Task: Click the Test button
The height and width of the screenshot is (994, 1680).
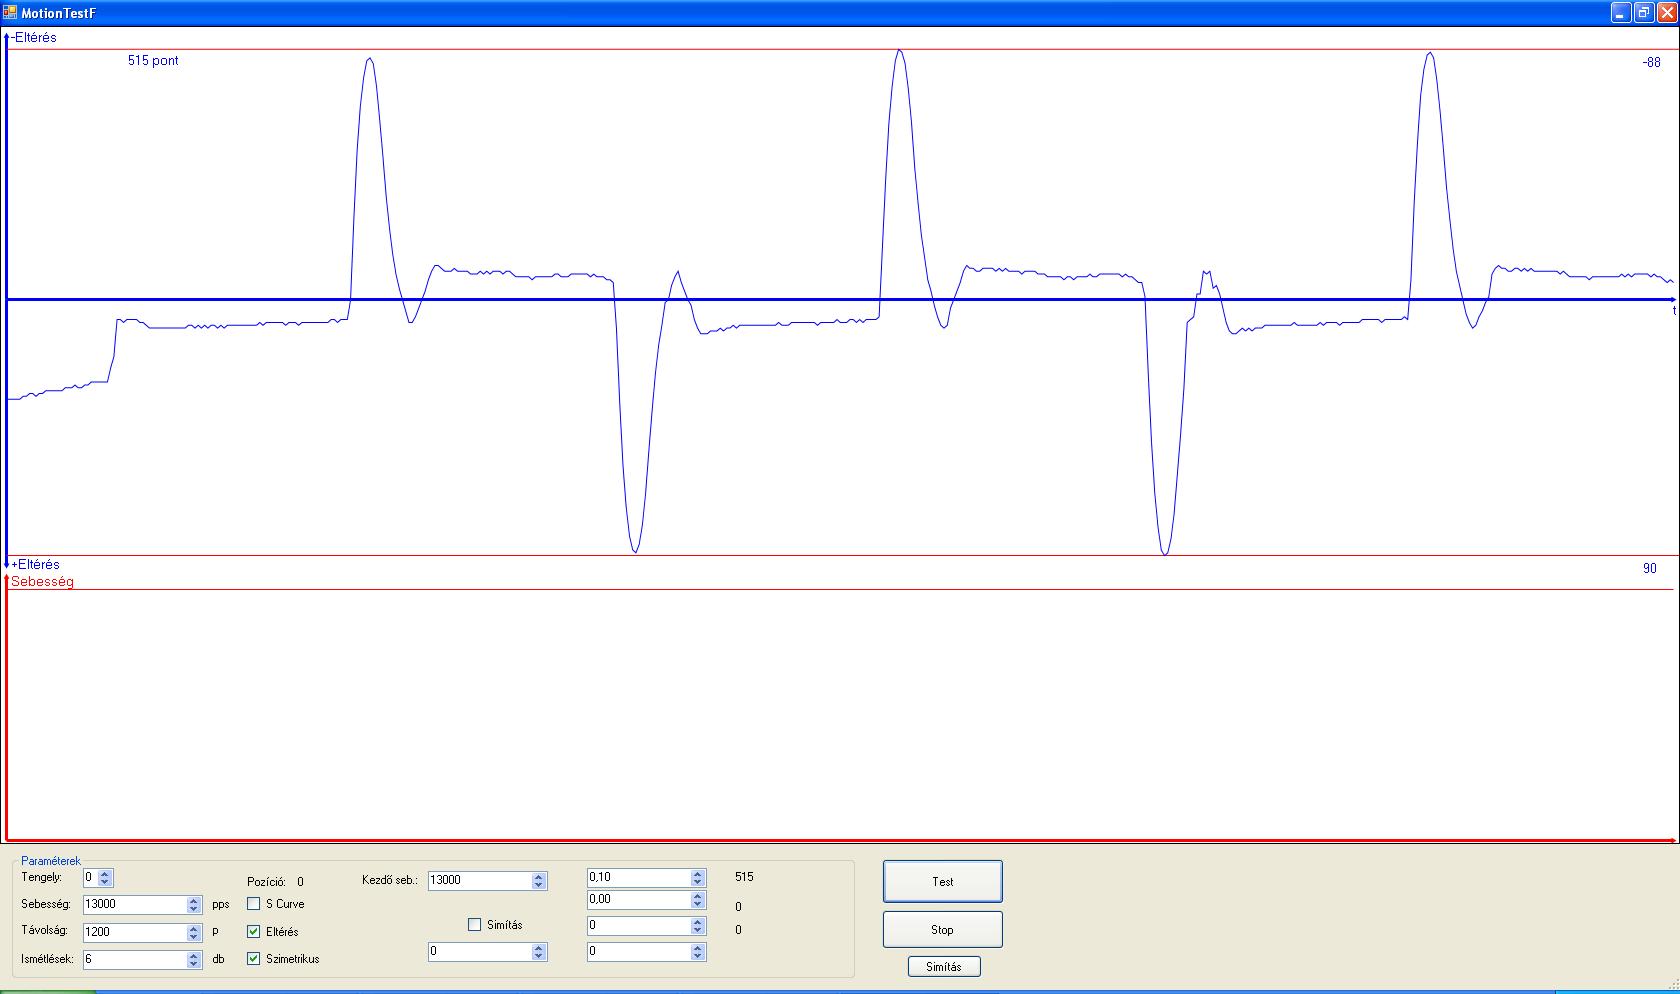Action: (x=942, y=881)
